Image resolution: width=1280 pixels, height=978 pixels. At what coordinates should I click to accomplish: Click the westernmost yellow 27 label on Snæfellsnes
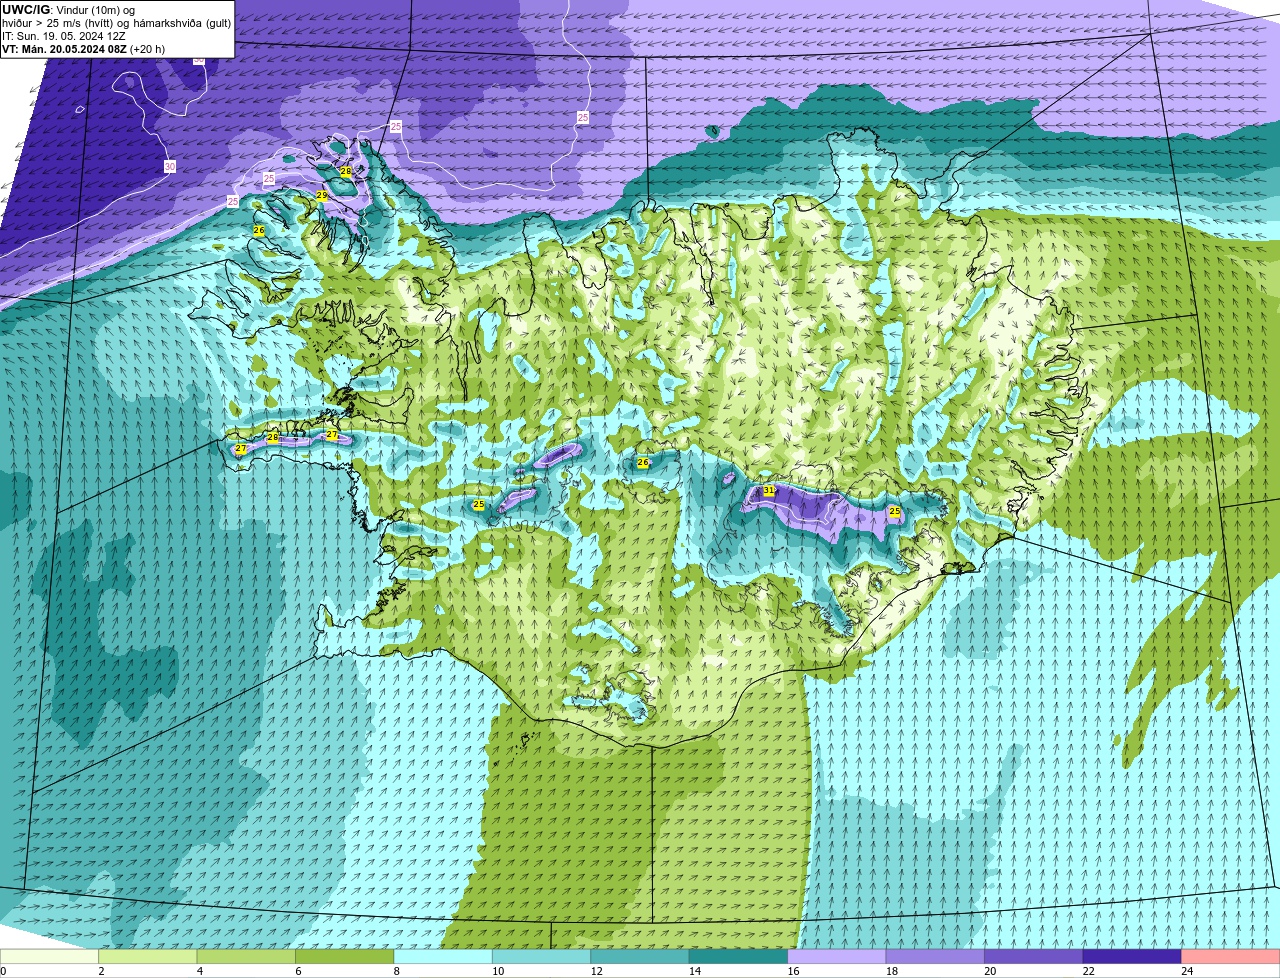click(x=241, y=449)
